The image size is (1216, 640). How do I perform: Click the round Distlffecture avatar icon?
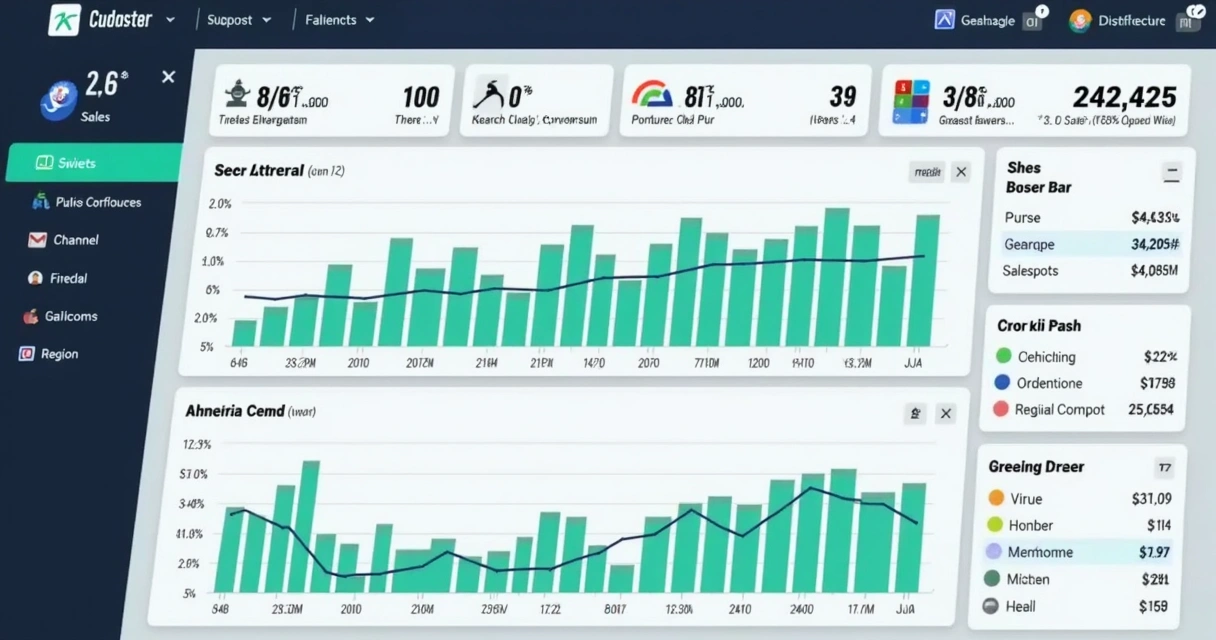pyautogui.click(x=1079, y=20)
